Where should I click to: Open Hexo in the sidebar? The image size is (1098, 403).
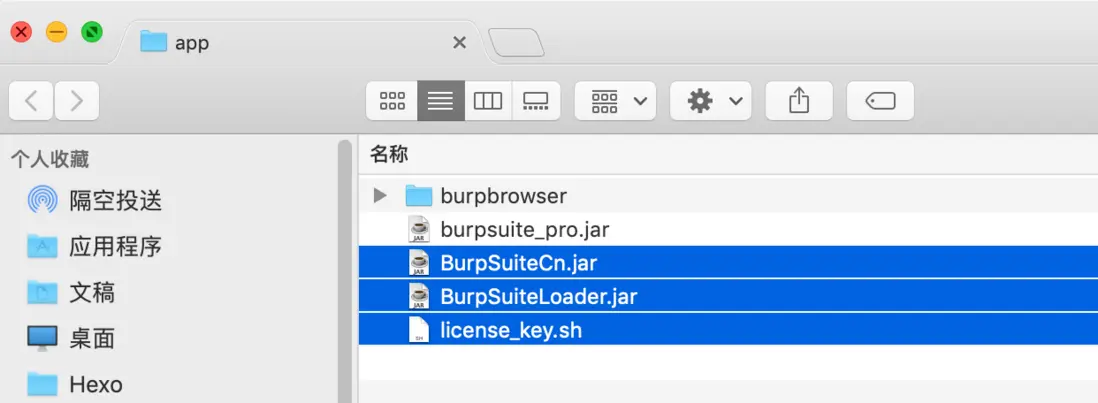[x=96, y=384]
